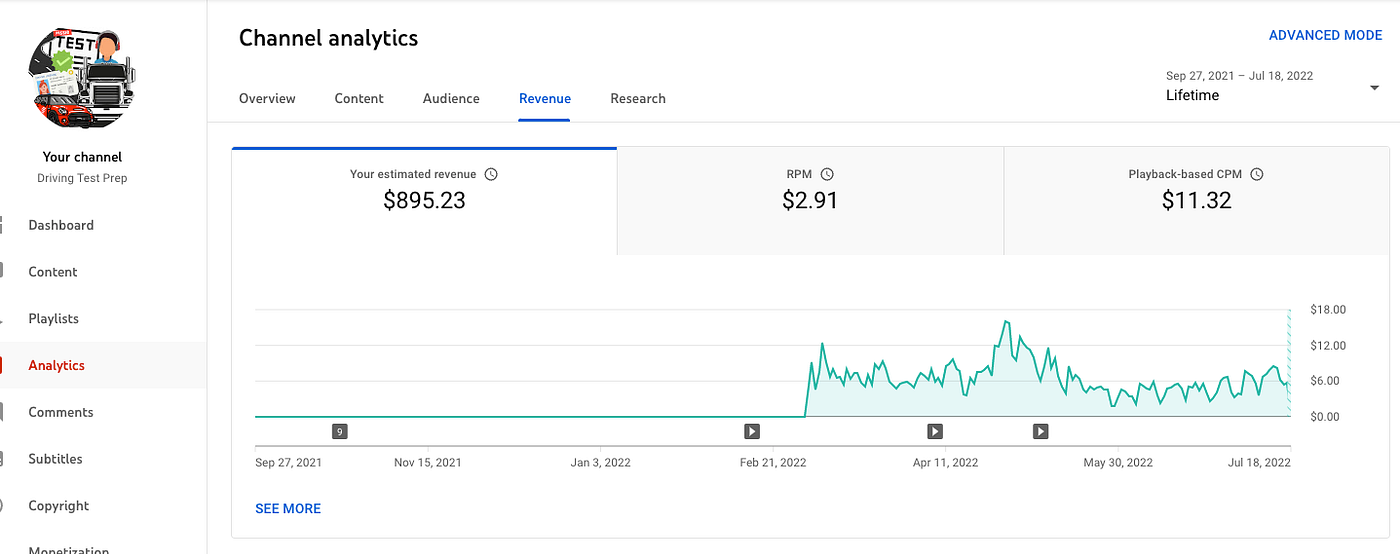Click the video marker near Feb 21, 2022

752,432
